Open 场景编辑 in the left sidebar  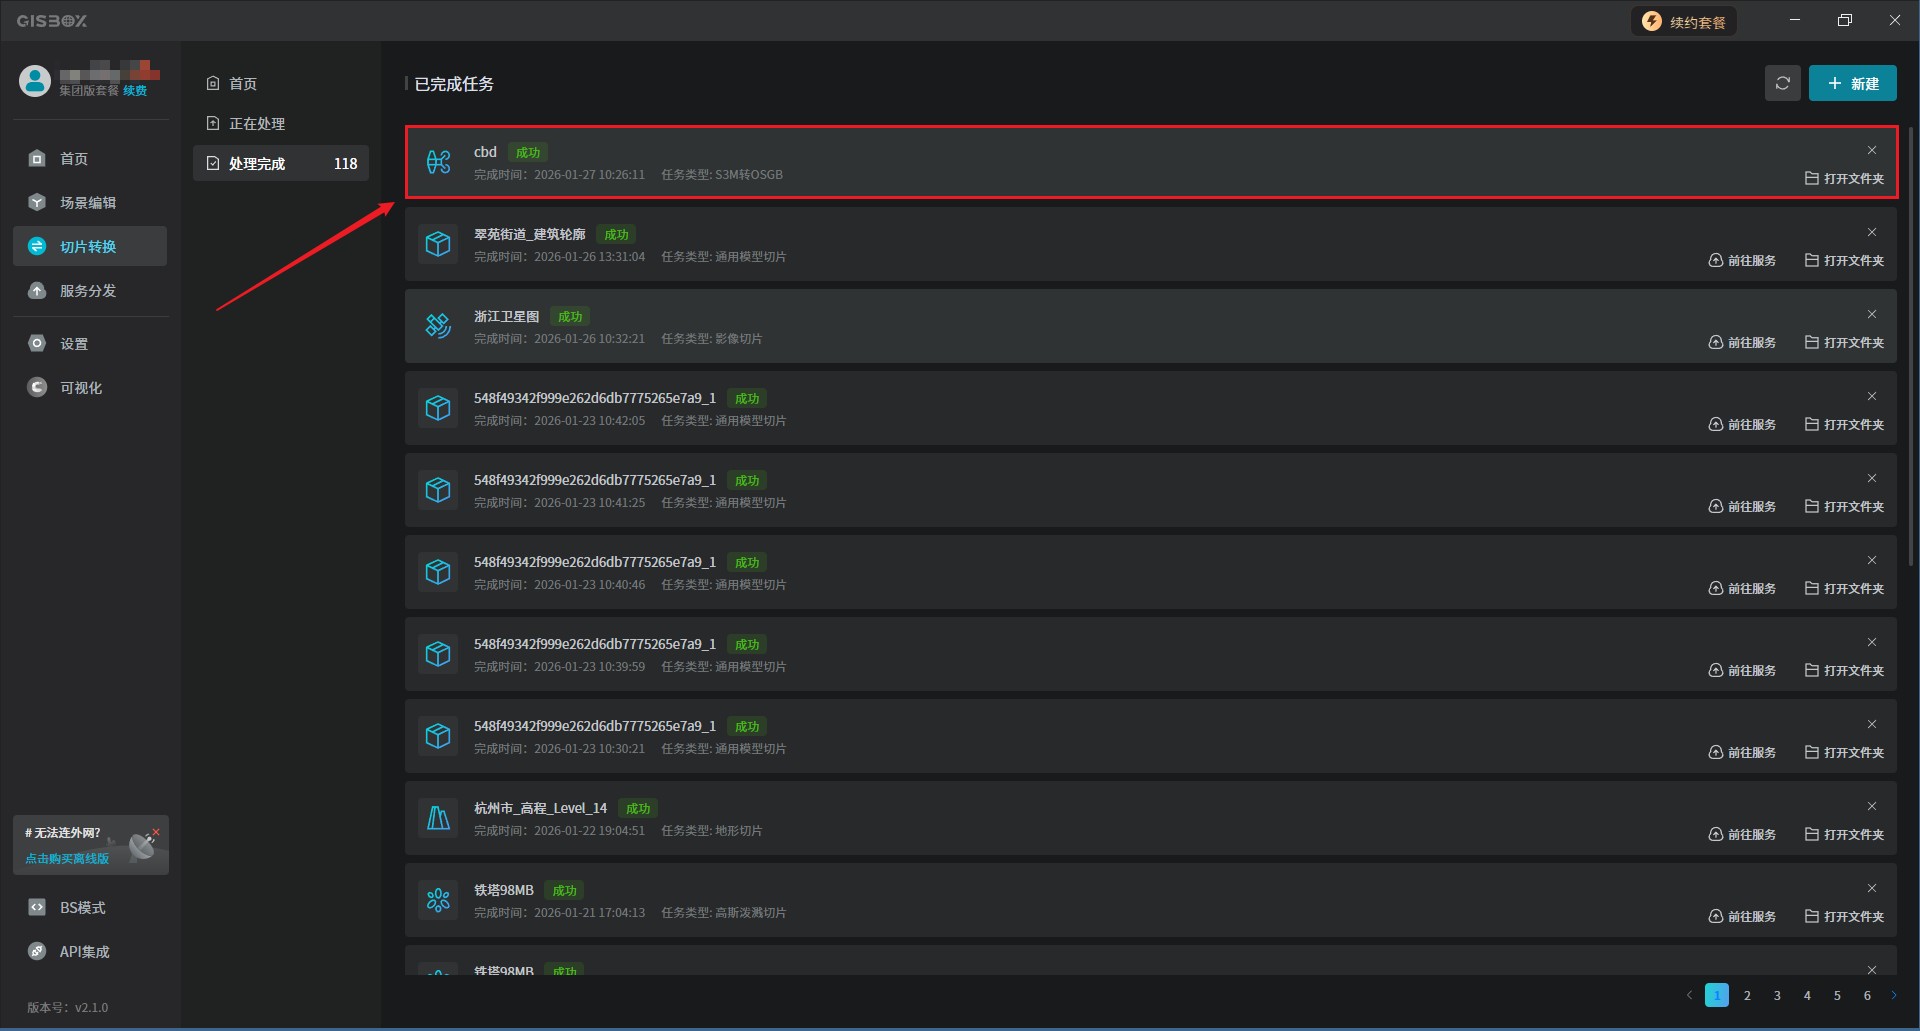point(88,203)
